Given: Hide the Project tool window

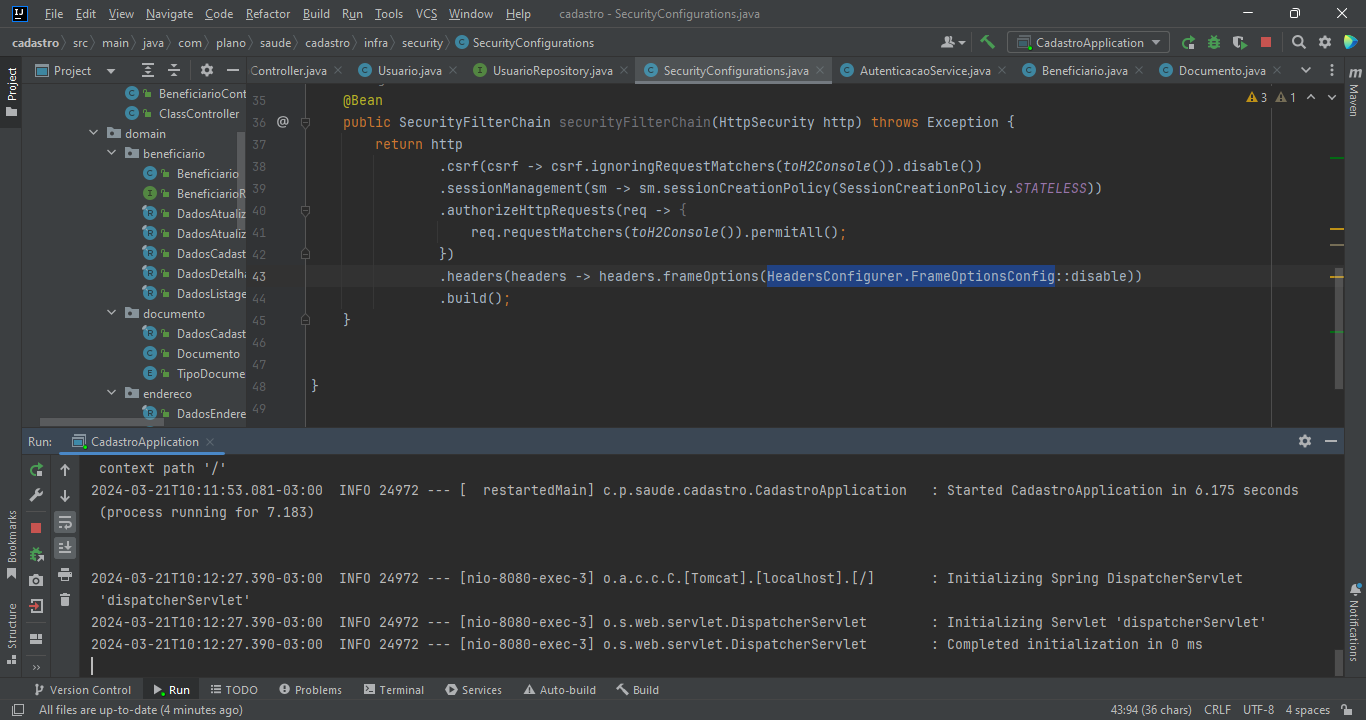Looking at the screenshot, I should click(233, 70).
